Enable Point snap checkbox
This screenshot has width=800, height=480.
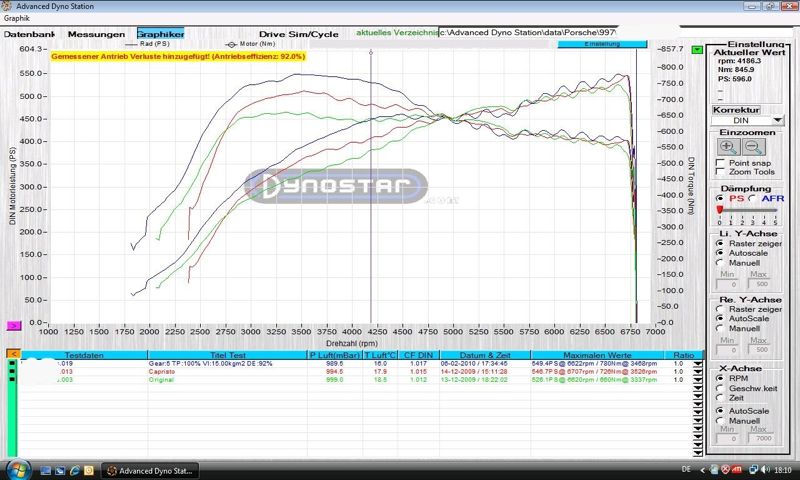[x=721, y=162]
